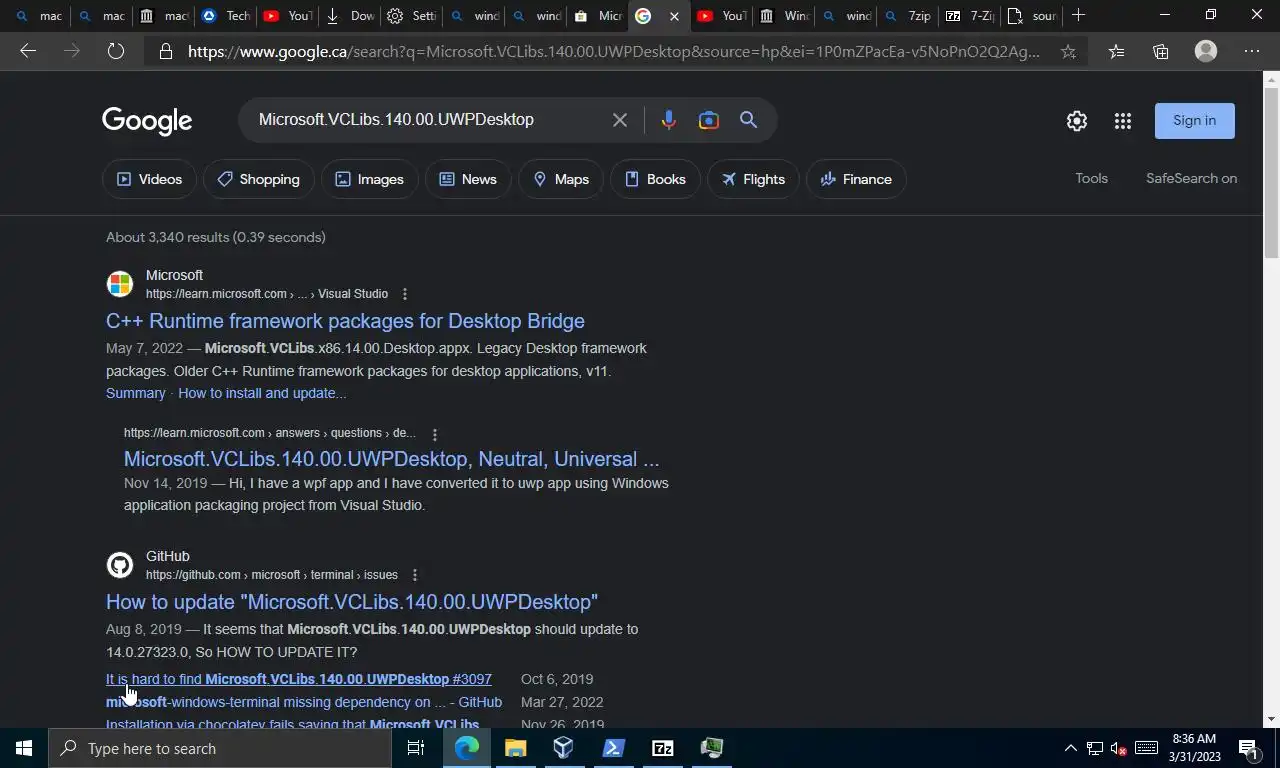Open Microsoft.VCLibs.140.00.UWPDesktop, Neutral, Universal result

coord(391,459)
